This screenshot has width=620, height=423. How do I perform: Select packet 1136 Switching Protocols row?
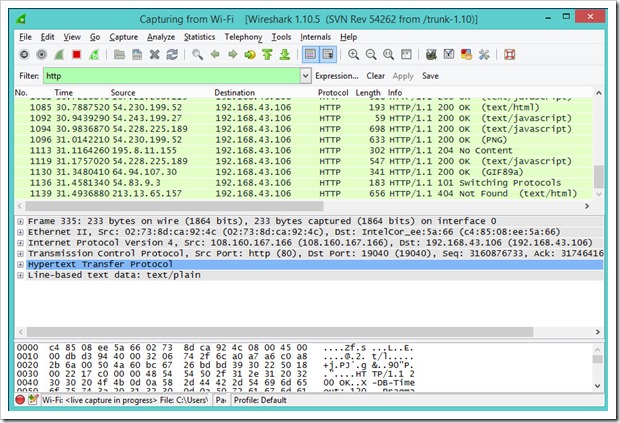[303, 183]
